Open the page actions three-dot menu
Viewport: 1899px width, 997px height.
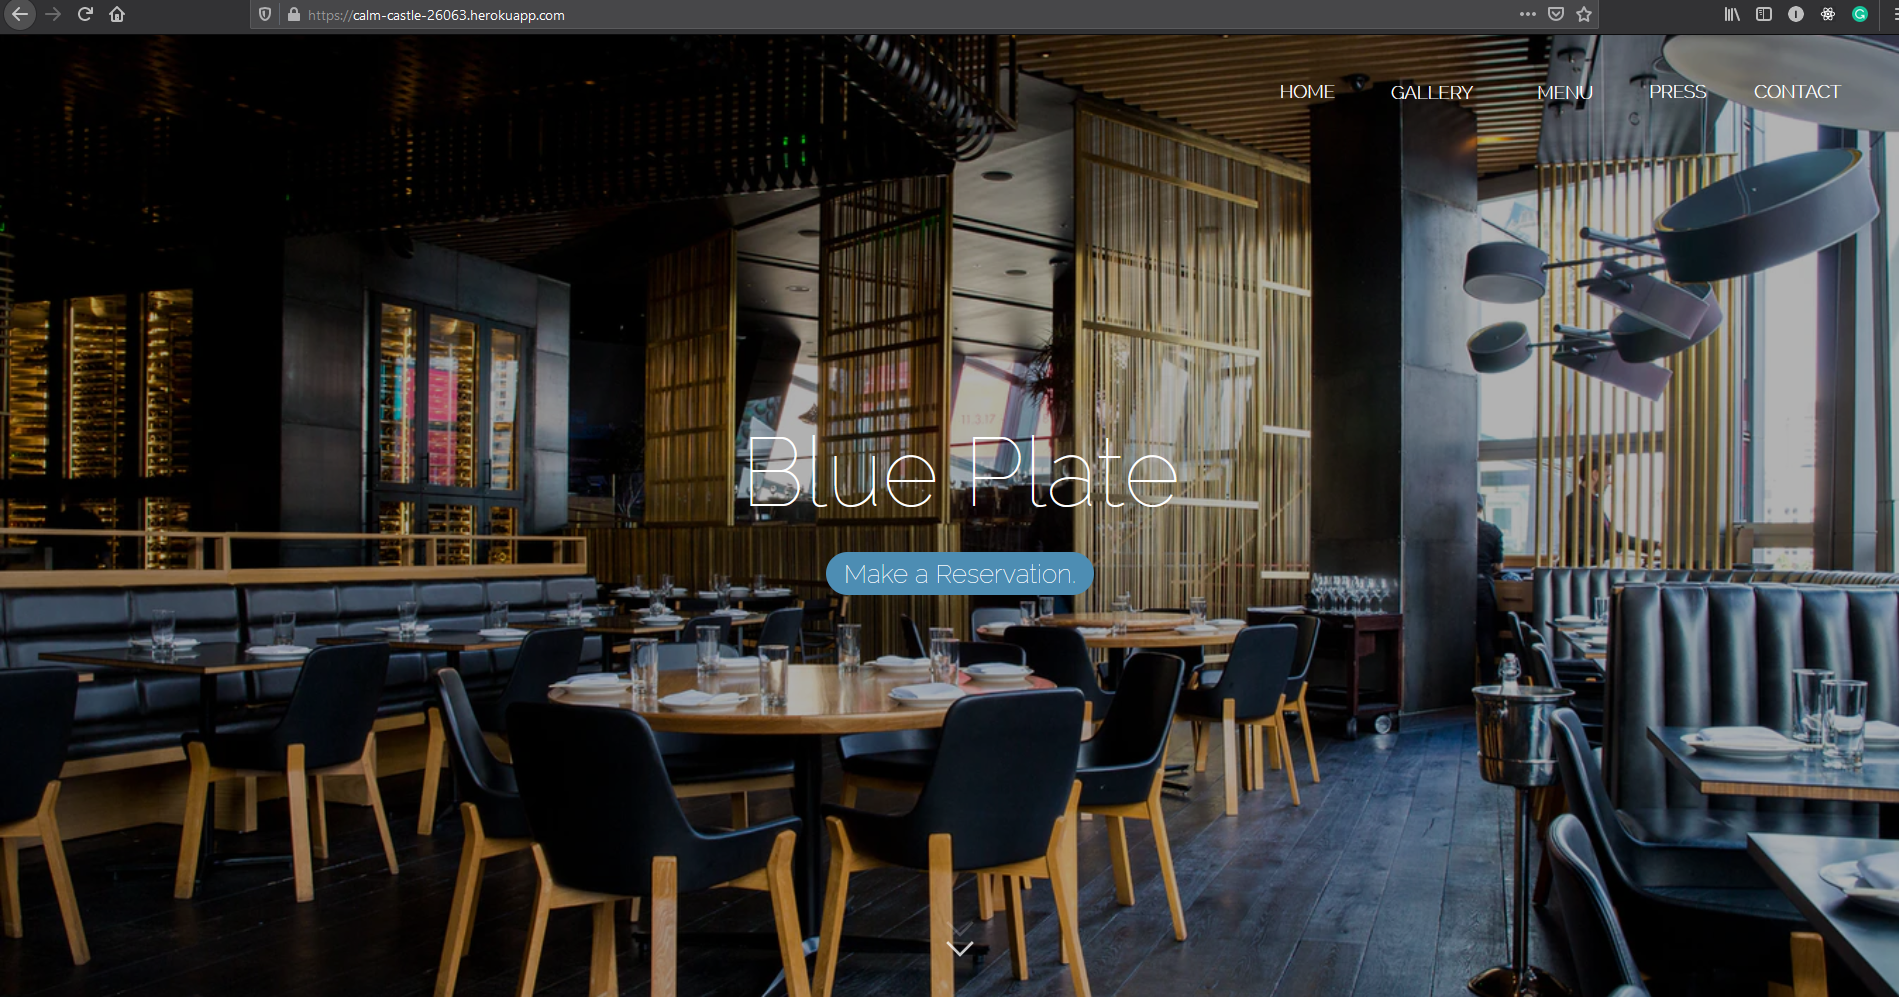coord(1527,14)
